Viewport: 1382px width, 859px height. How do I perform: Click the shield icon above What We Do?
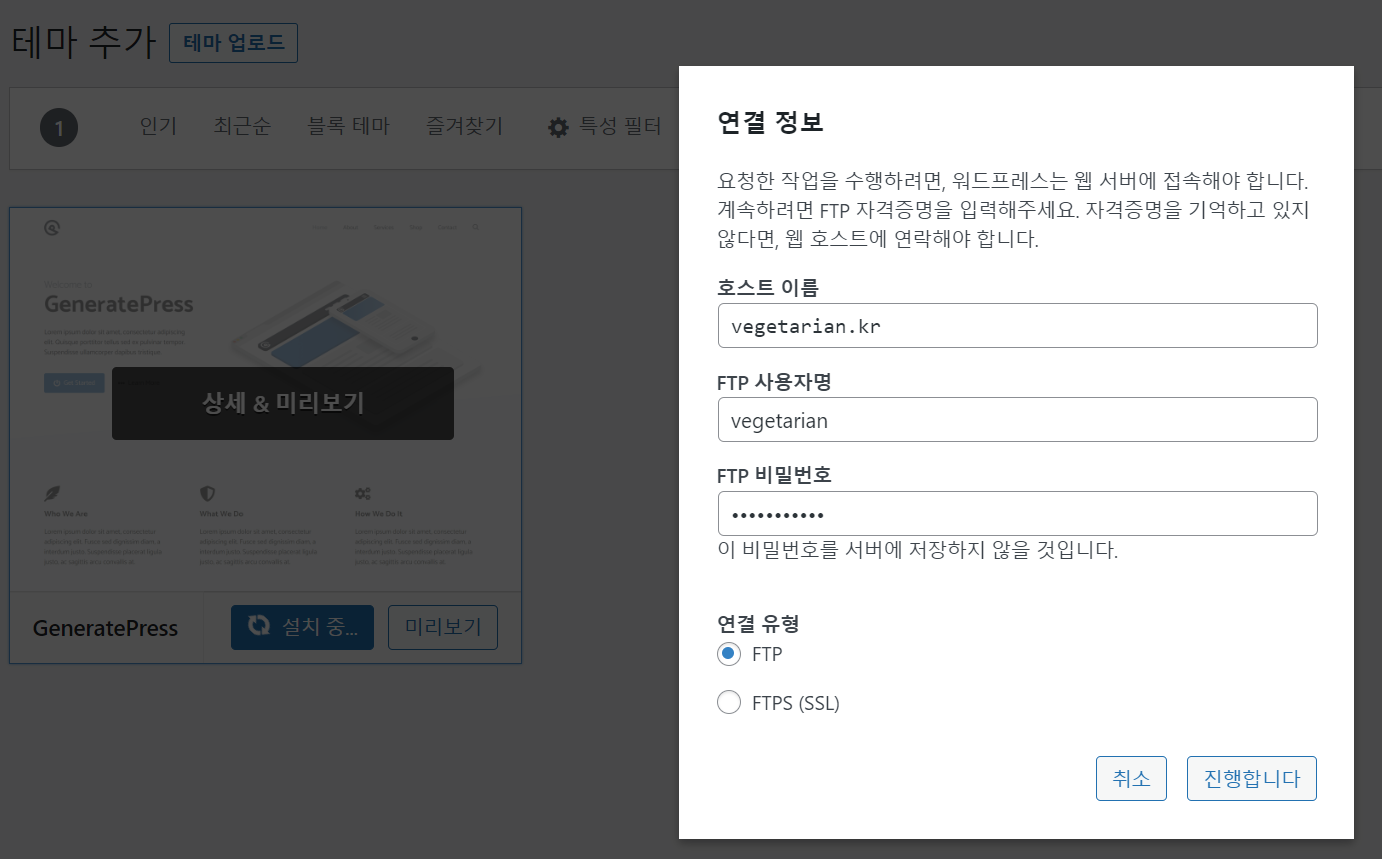(x=207, y=493)
